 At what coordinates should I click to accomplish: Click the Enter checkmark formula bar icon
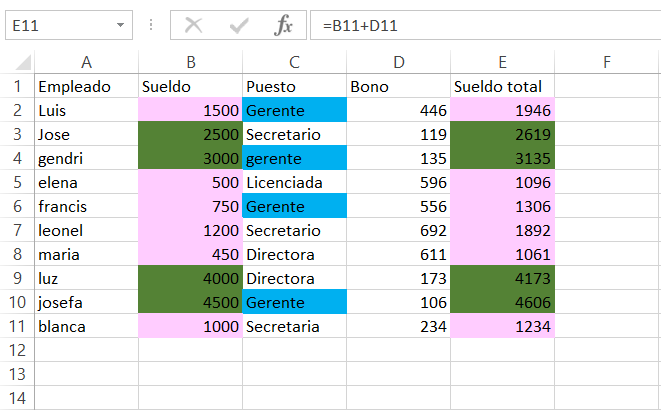(x=239, y=26)
